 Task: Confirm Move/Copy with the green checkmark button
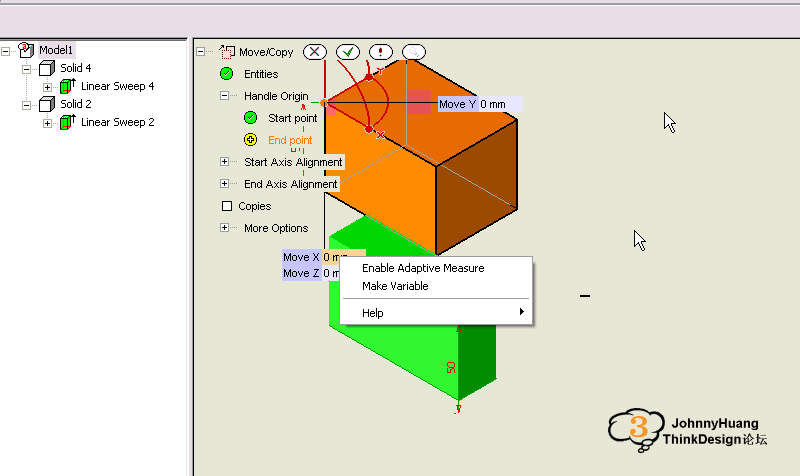point(348,52)
